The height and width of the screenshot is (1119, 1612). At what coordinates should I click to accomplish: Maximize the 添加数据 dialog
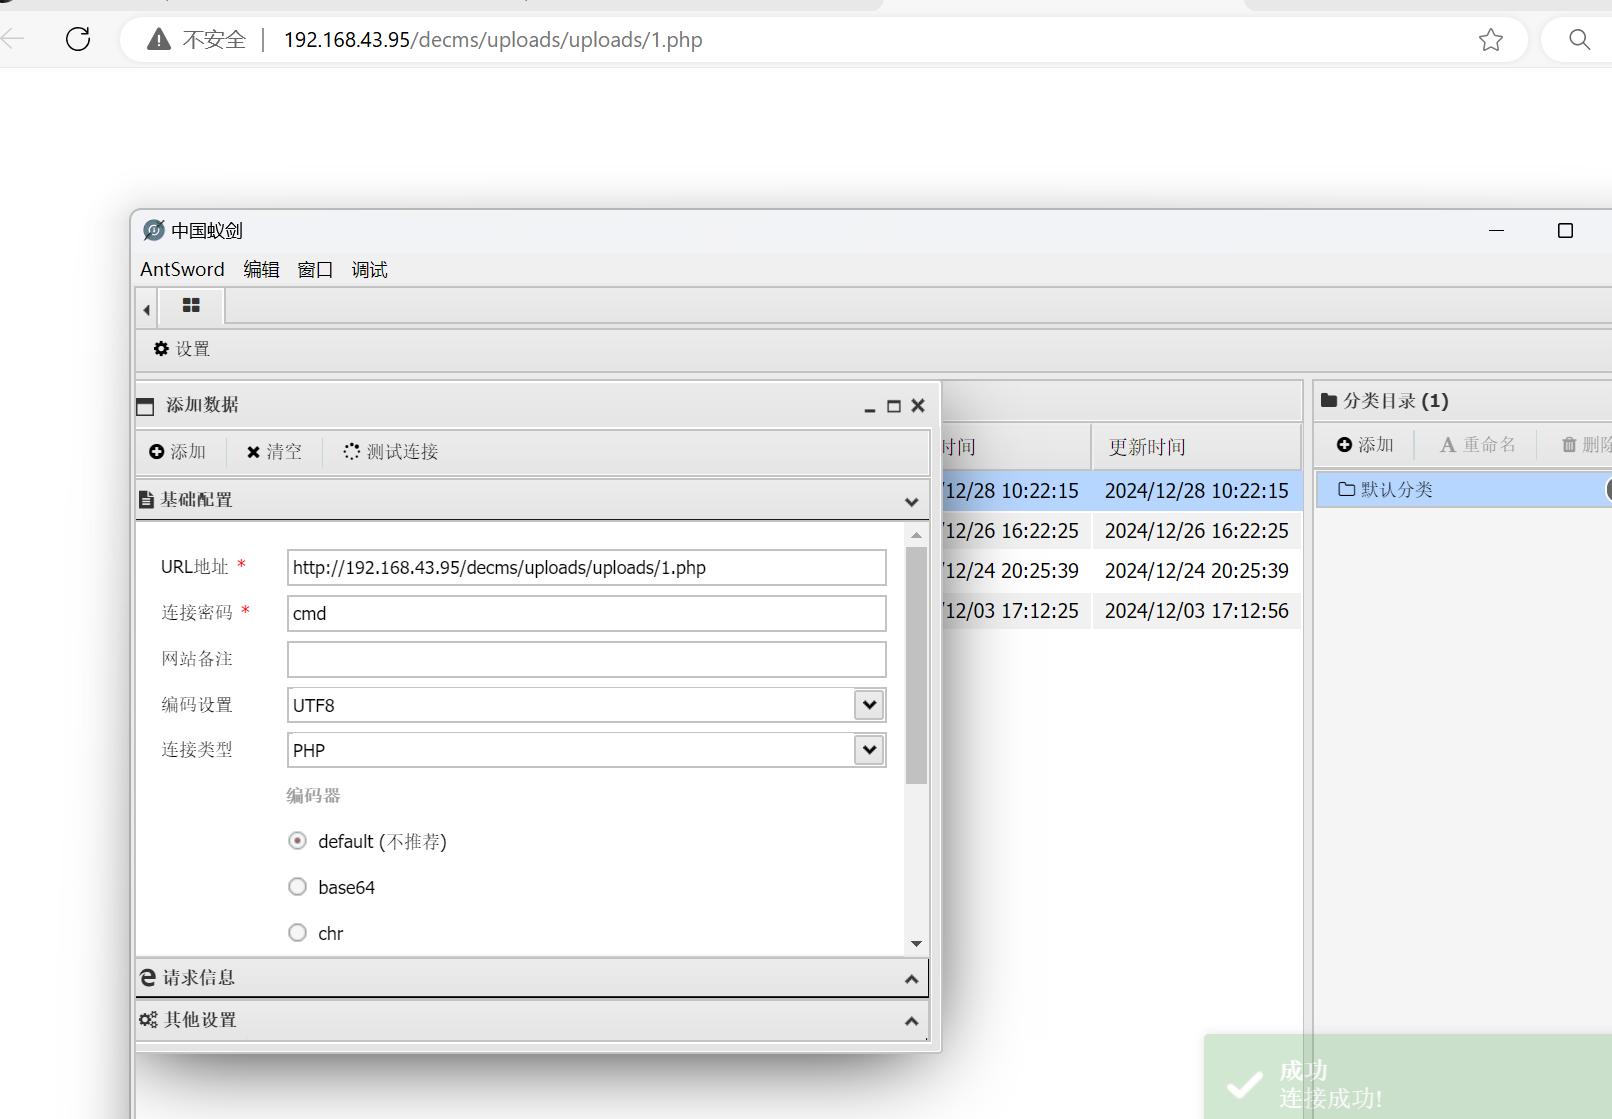pyautogui.click(x=894, y=406)
